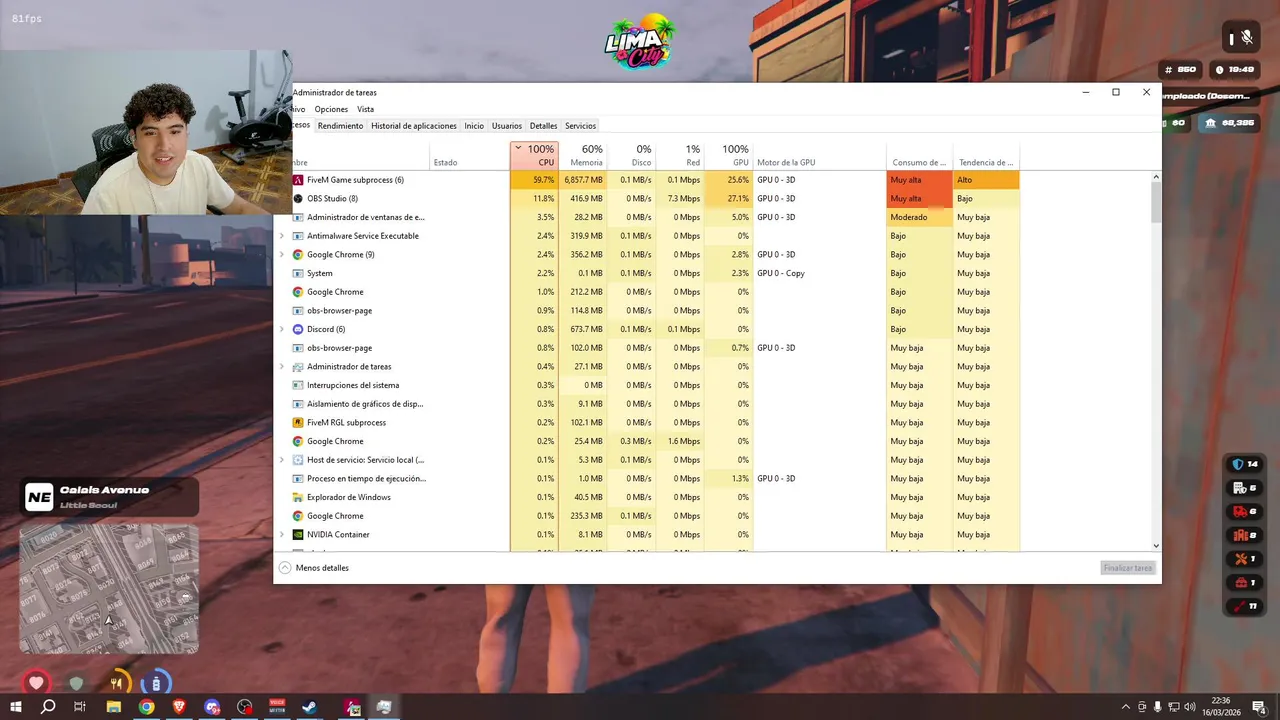
Task: Click the Antimalware Service Executable icon
Action: (298, 236)
